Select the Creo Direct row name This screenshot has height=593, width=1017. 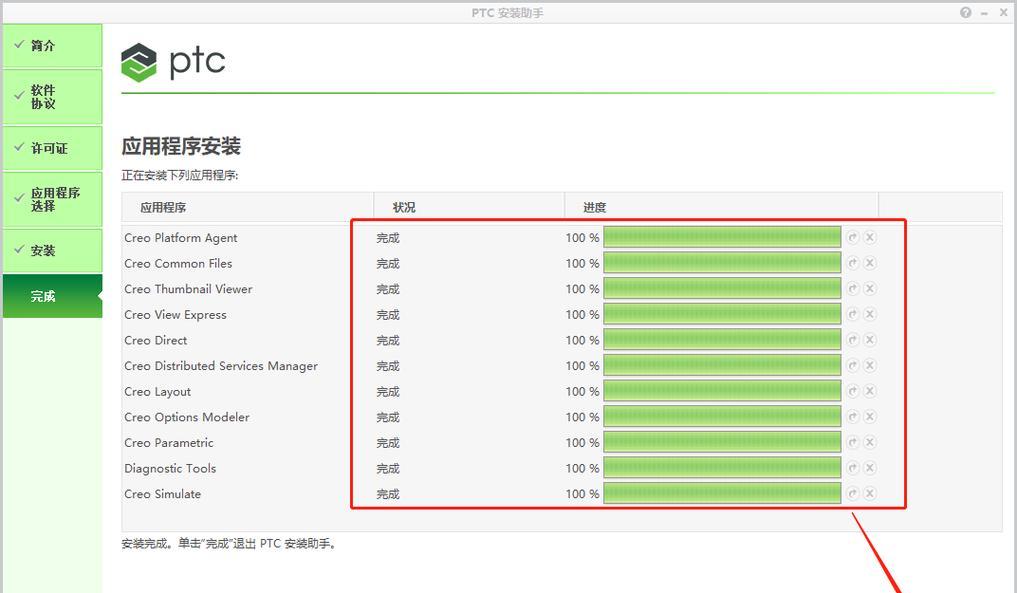(156, 340)
